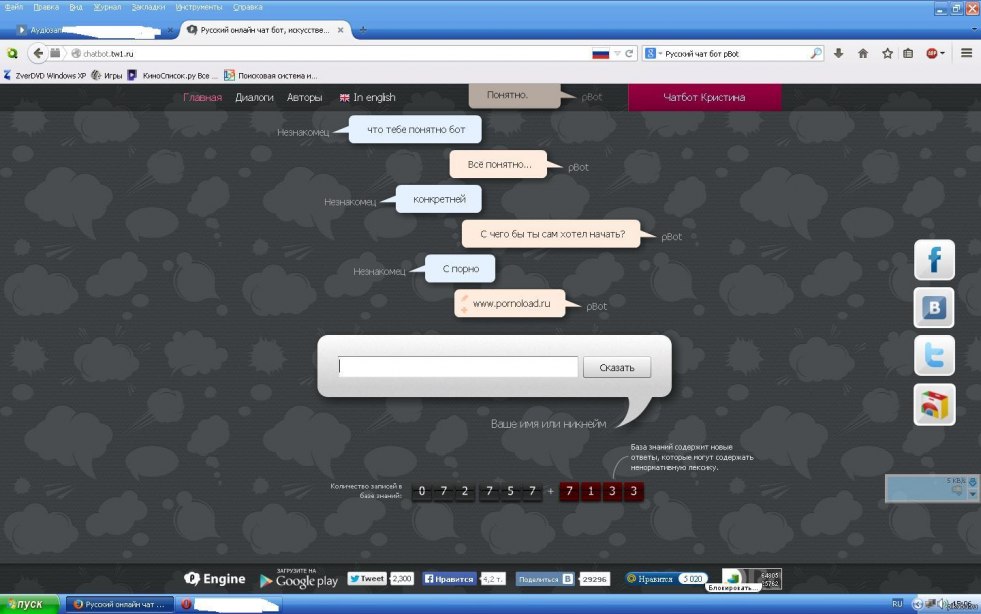981x614 pixels.
Task: Reload the page with the refresh icon
Action: click(x=629, y=53)
